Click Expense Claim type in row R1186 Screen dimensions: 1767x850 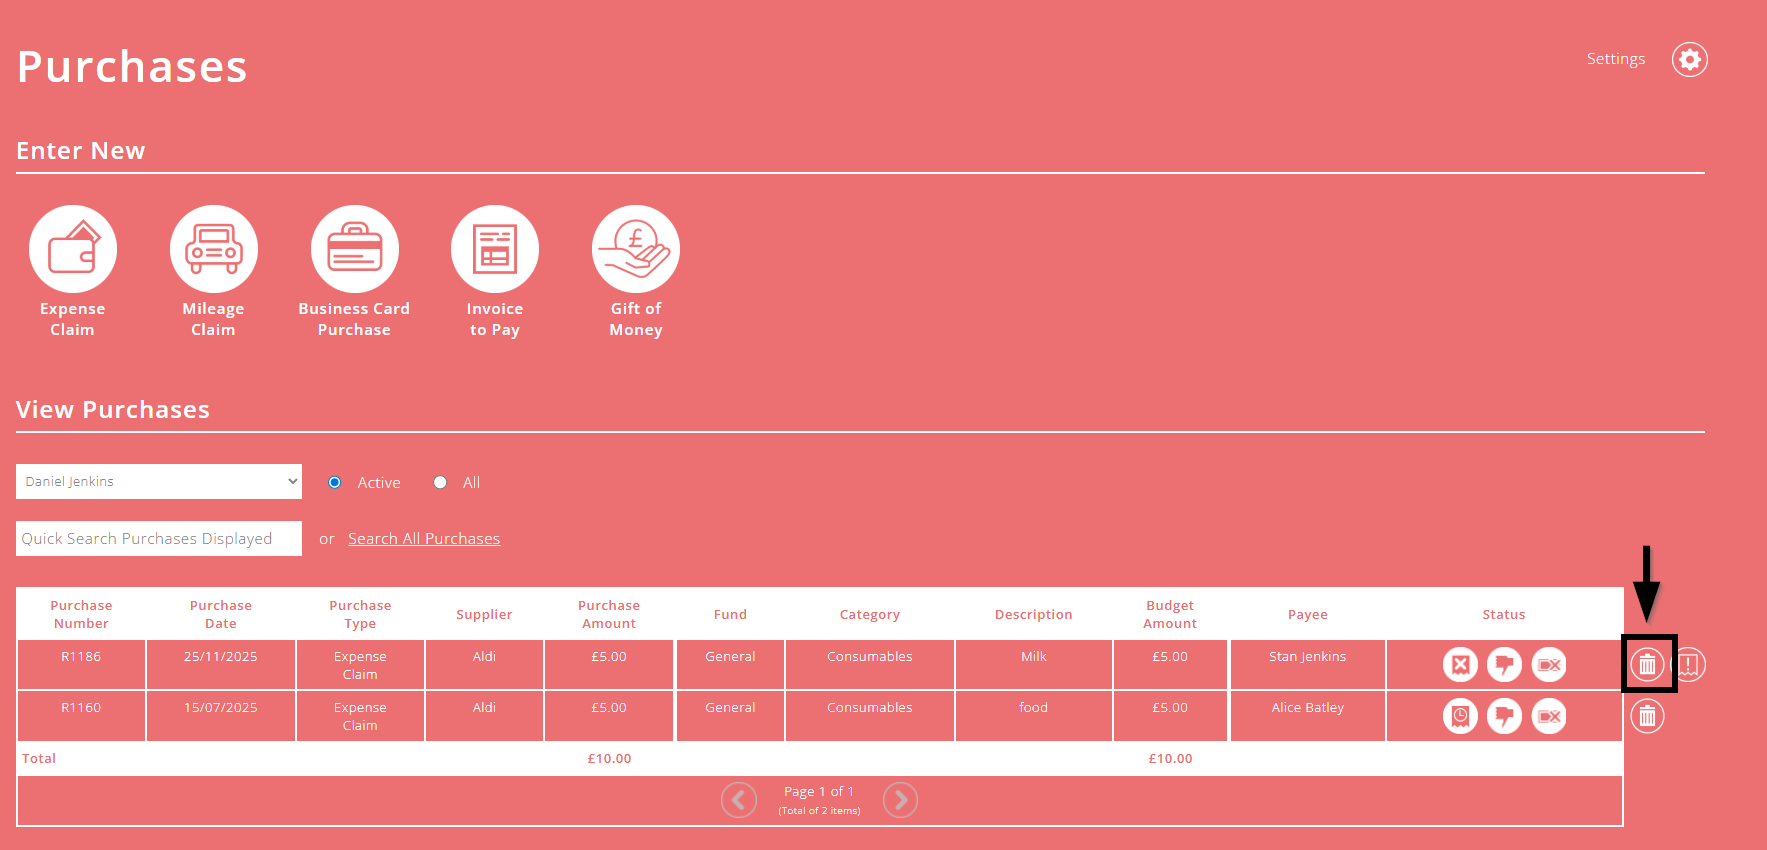click(x=360, y=665)
